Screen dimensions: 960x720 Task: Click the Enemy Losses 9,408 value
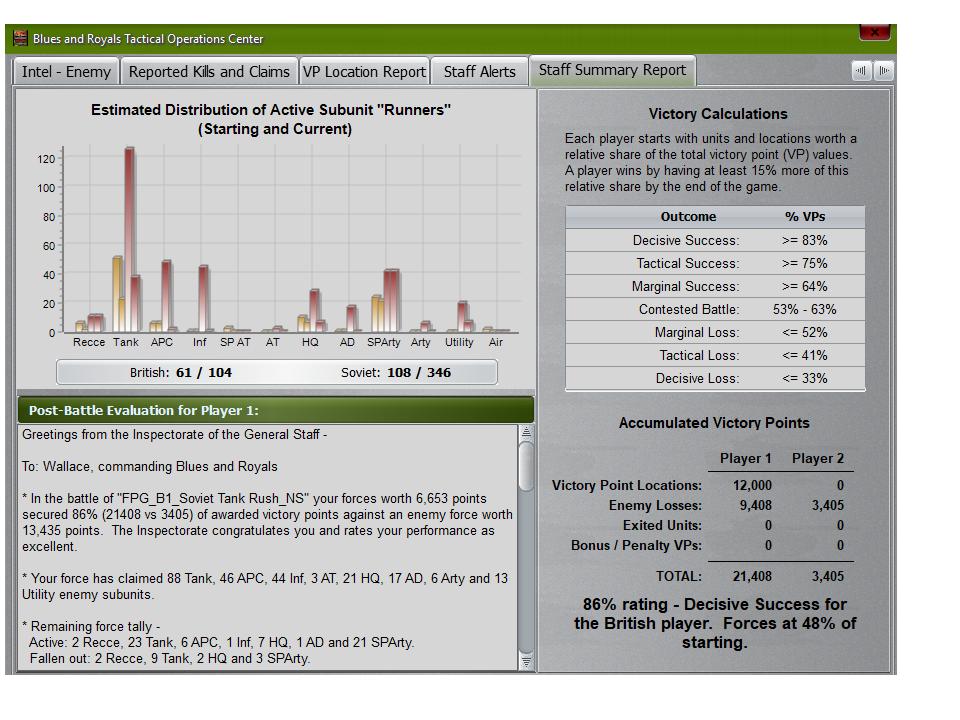[756, 506]
